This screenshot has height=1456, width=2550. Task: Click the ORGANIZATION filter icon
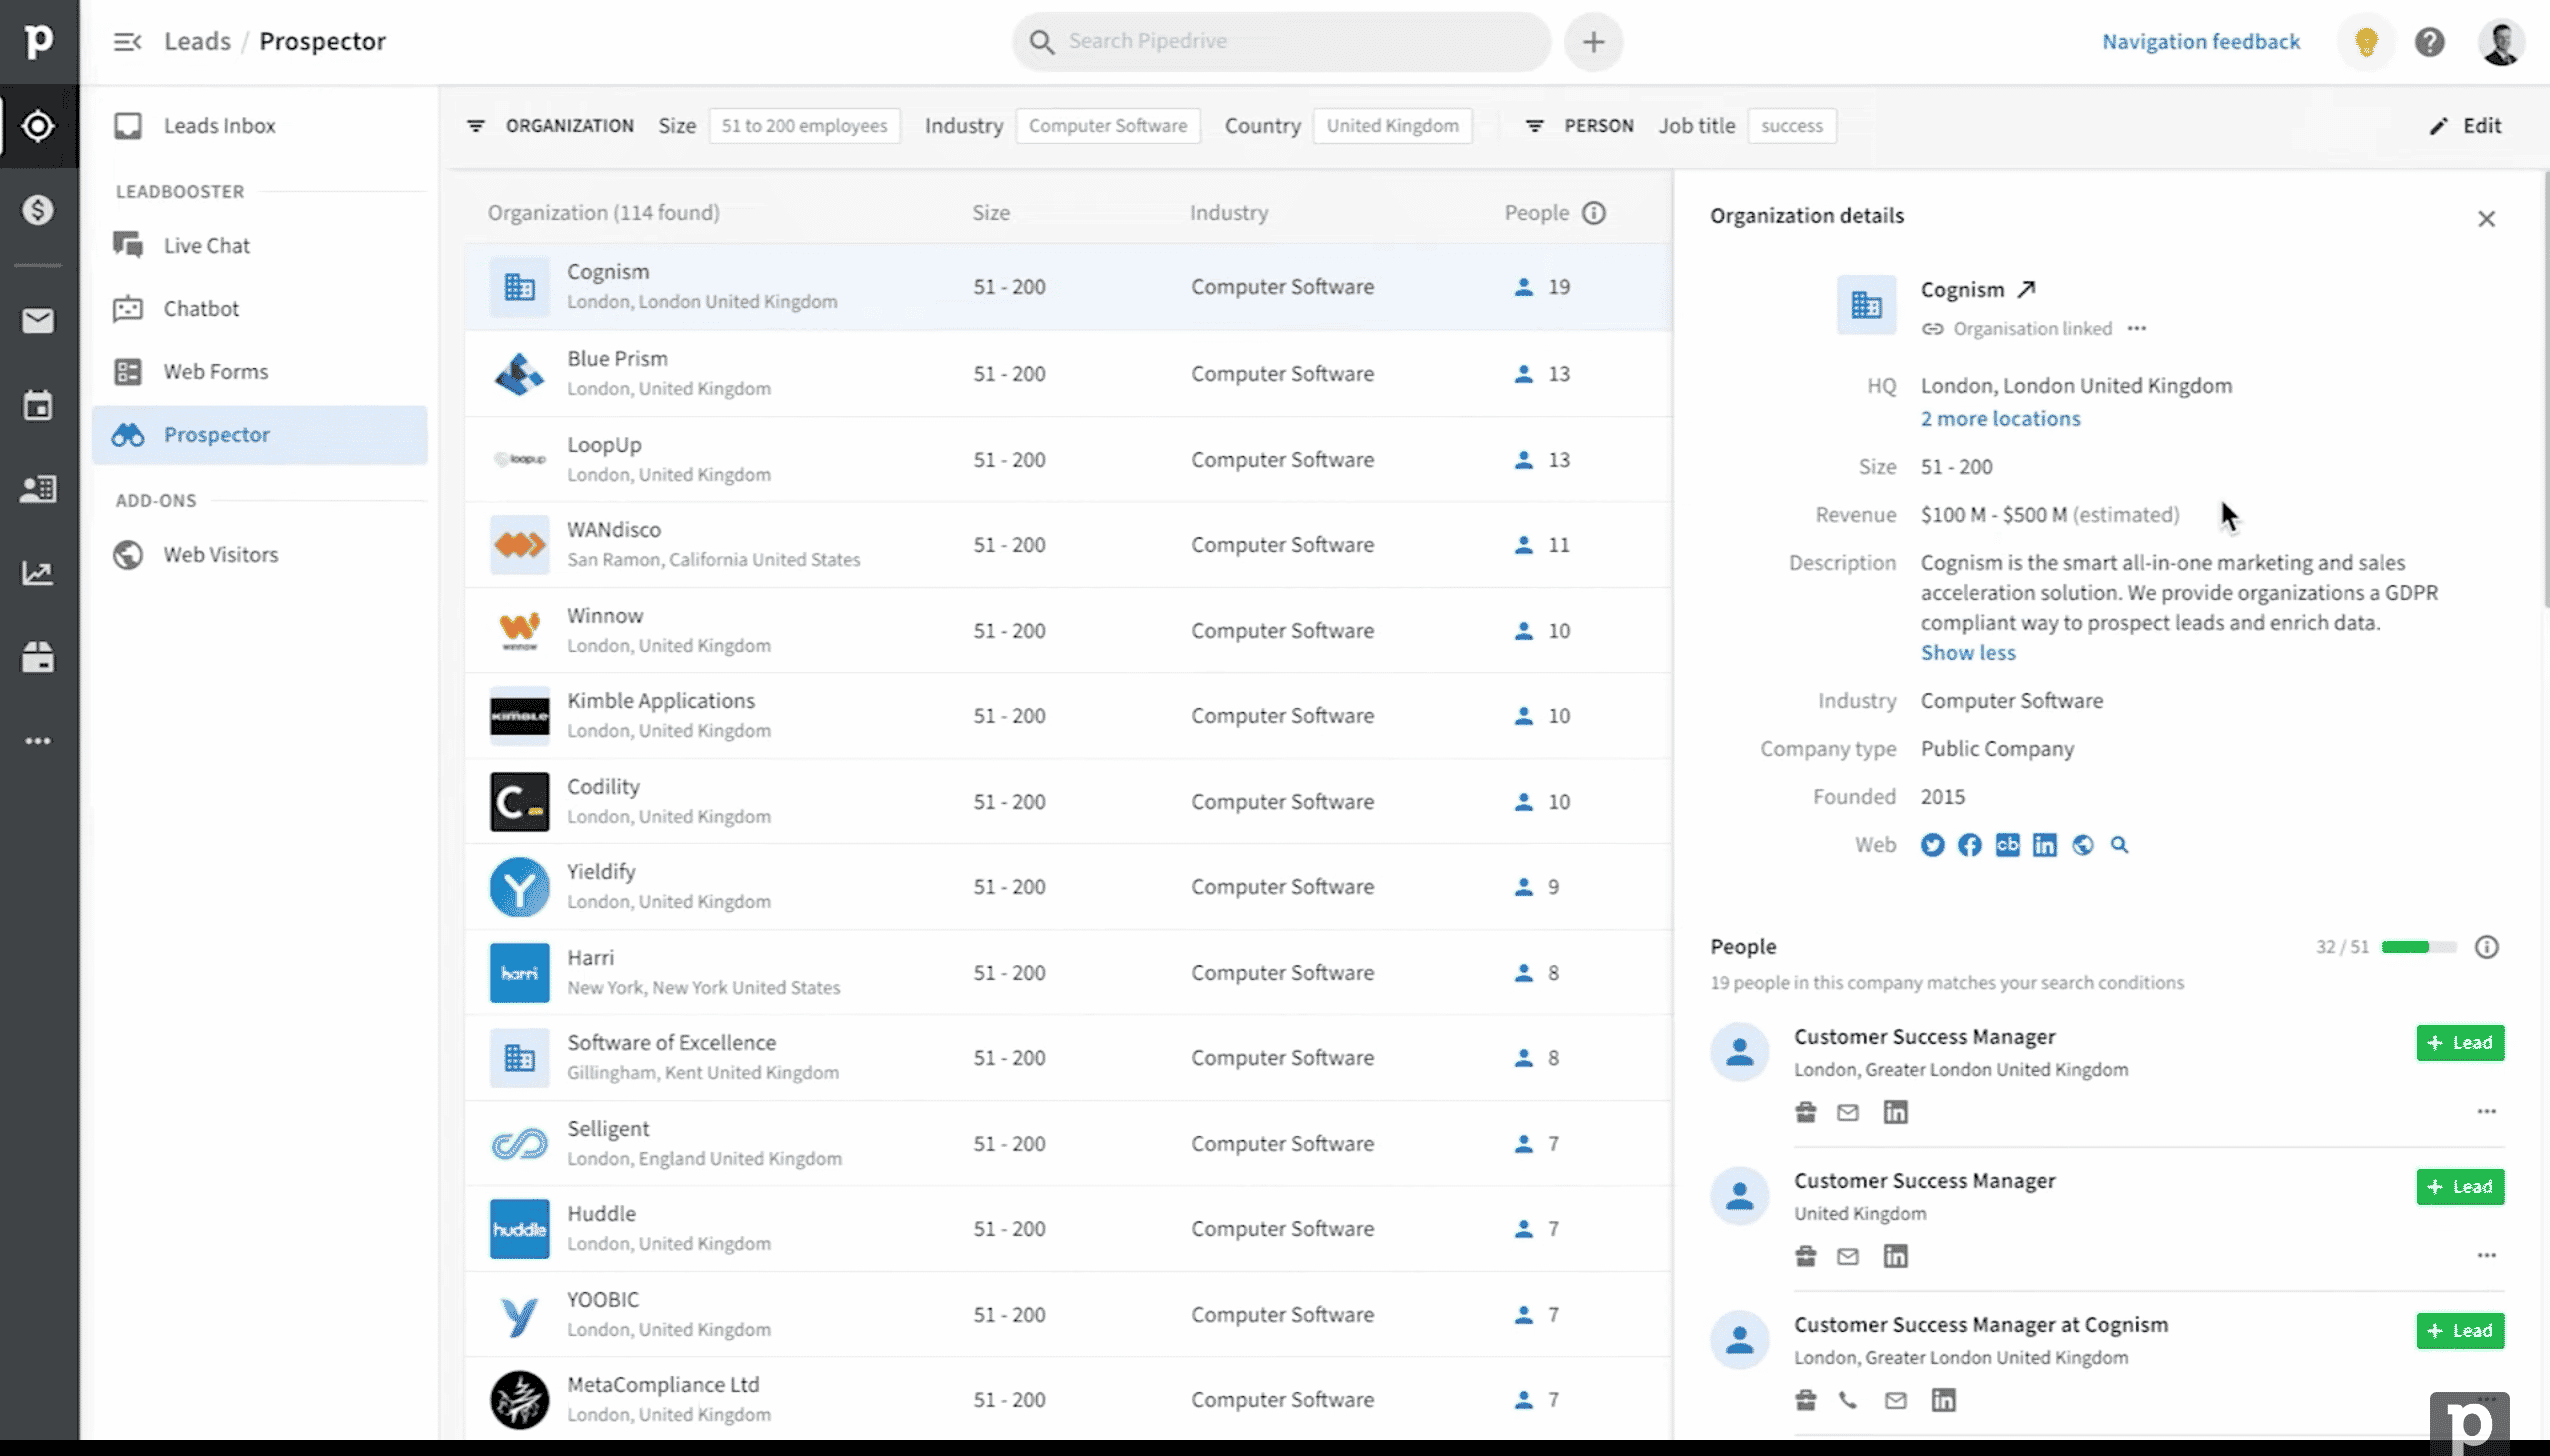tap(476, 126)
